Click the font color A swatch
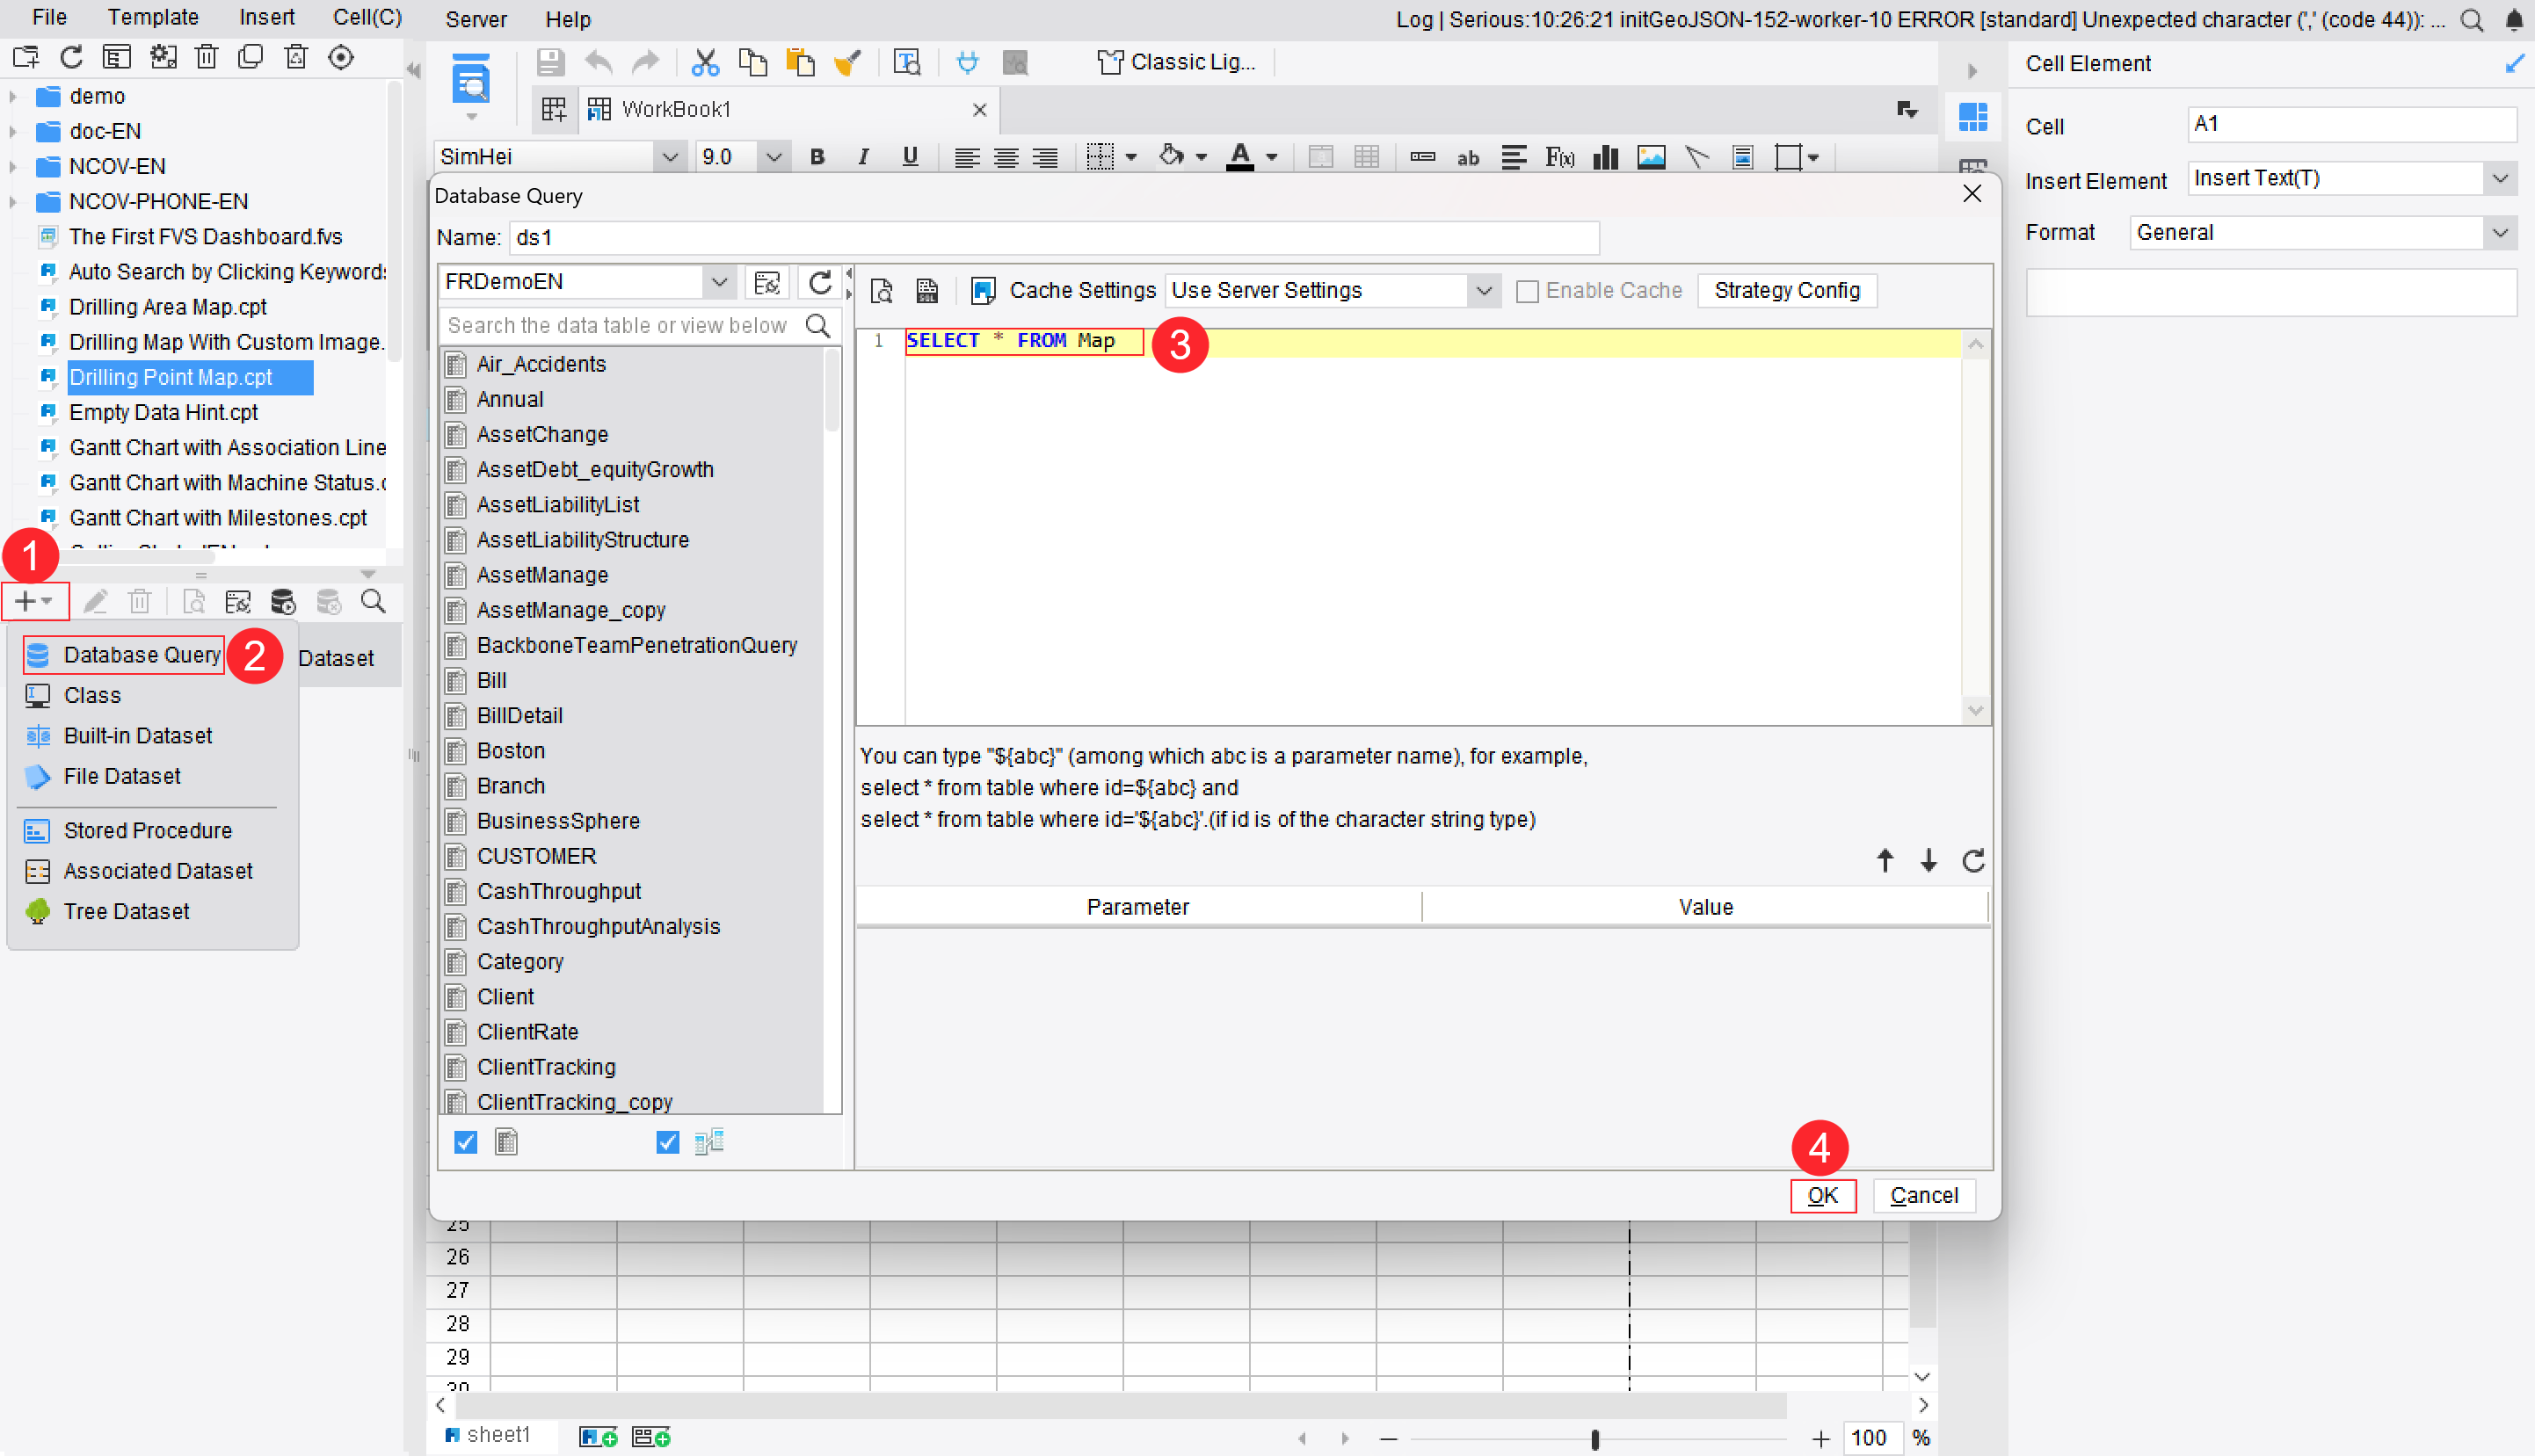 tap(1240, 157)
